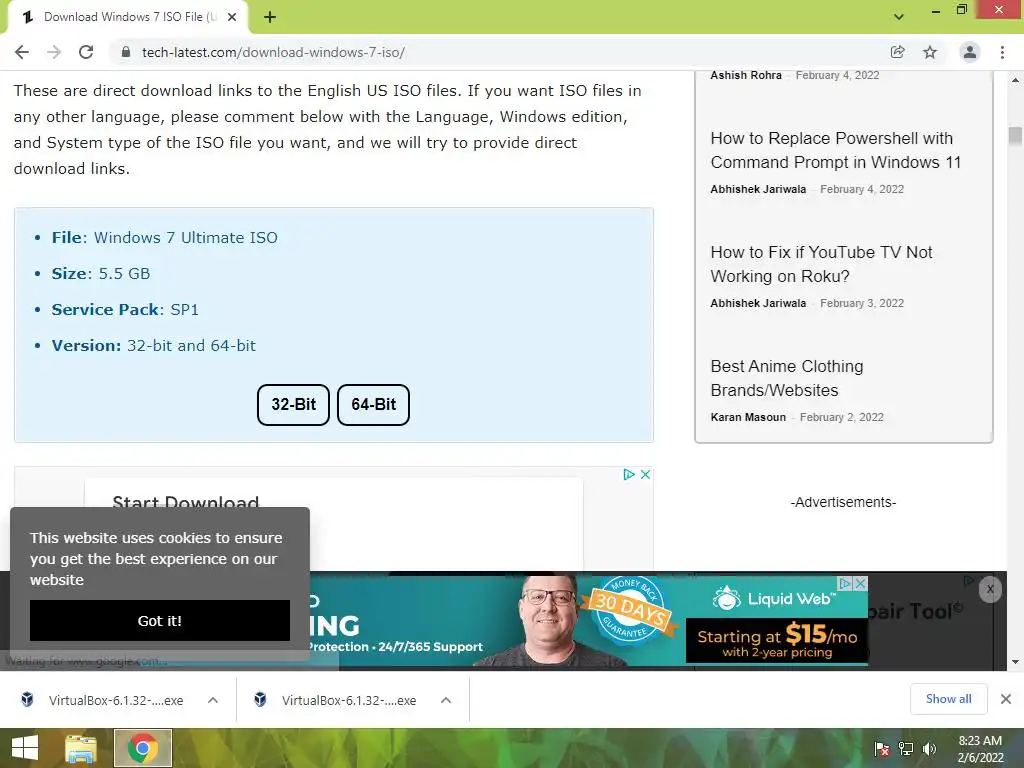The image size is (1024, 768).
Task: Share this page icon in address bar
Action: tap(897, 52)
